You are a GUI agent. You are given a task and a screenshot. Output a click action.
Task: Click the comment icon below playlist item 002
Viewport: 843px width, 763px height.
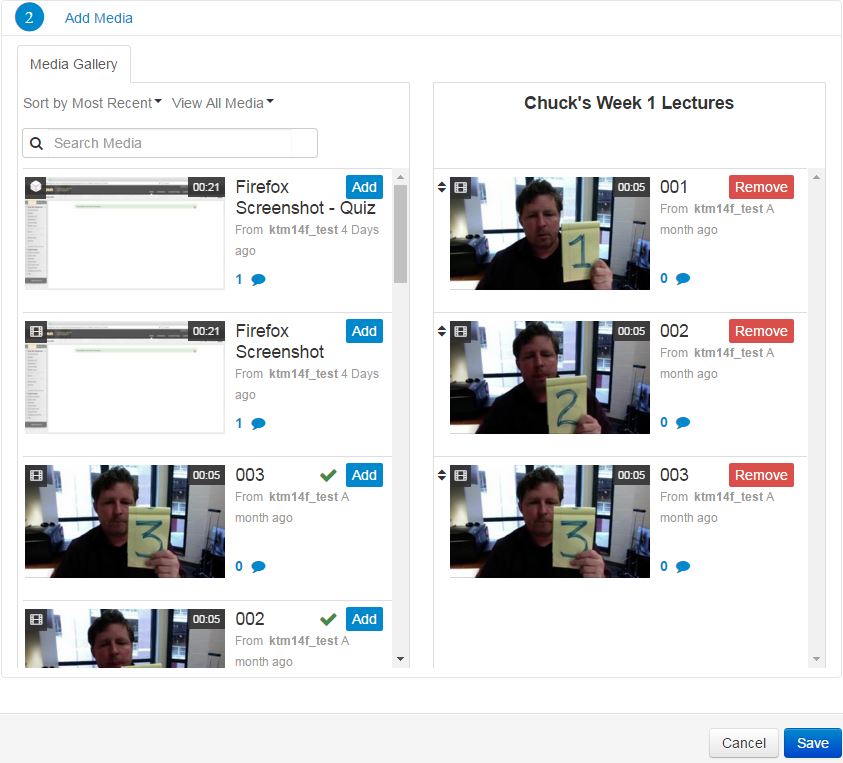[x=682, y=422]
